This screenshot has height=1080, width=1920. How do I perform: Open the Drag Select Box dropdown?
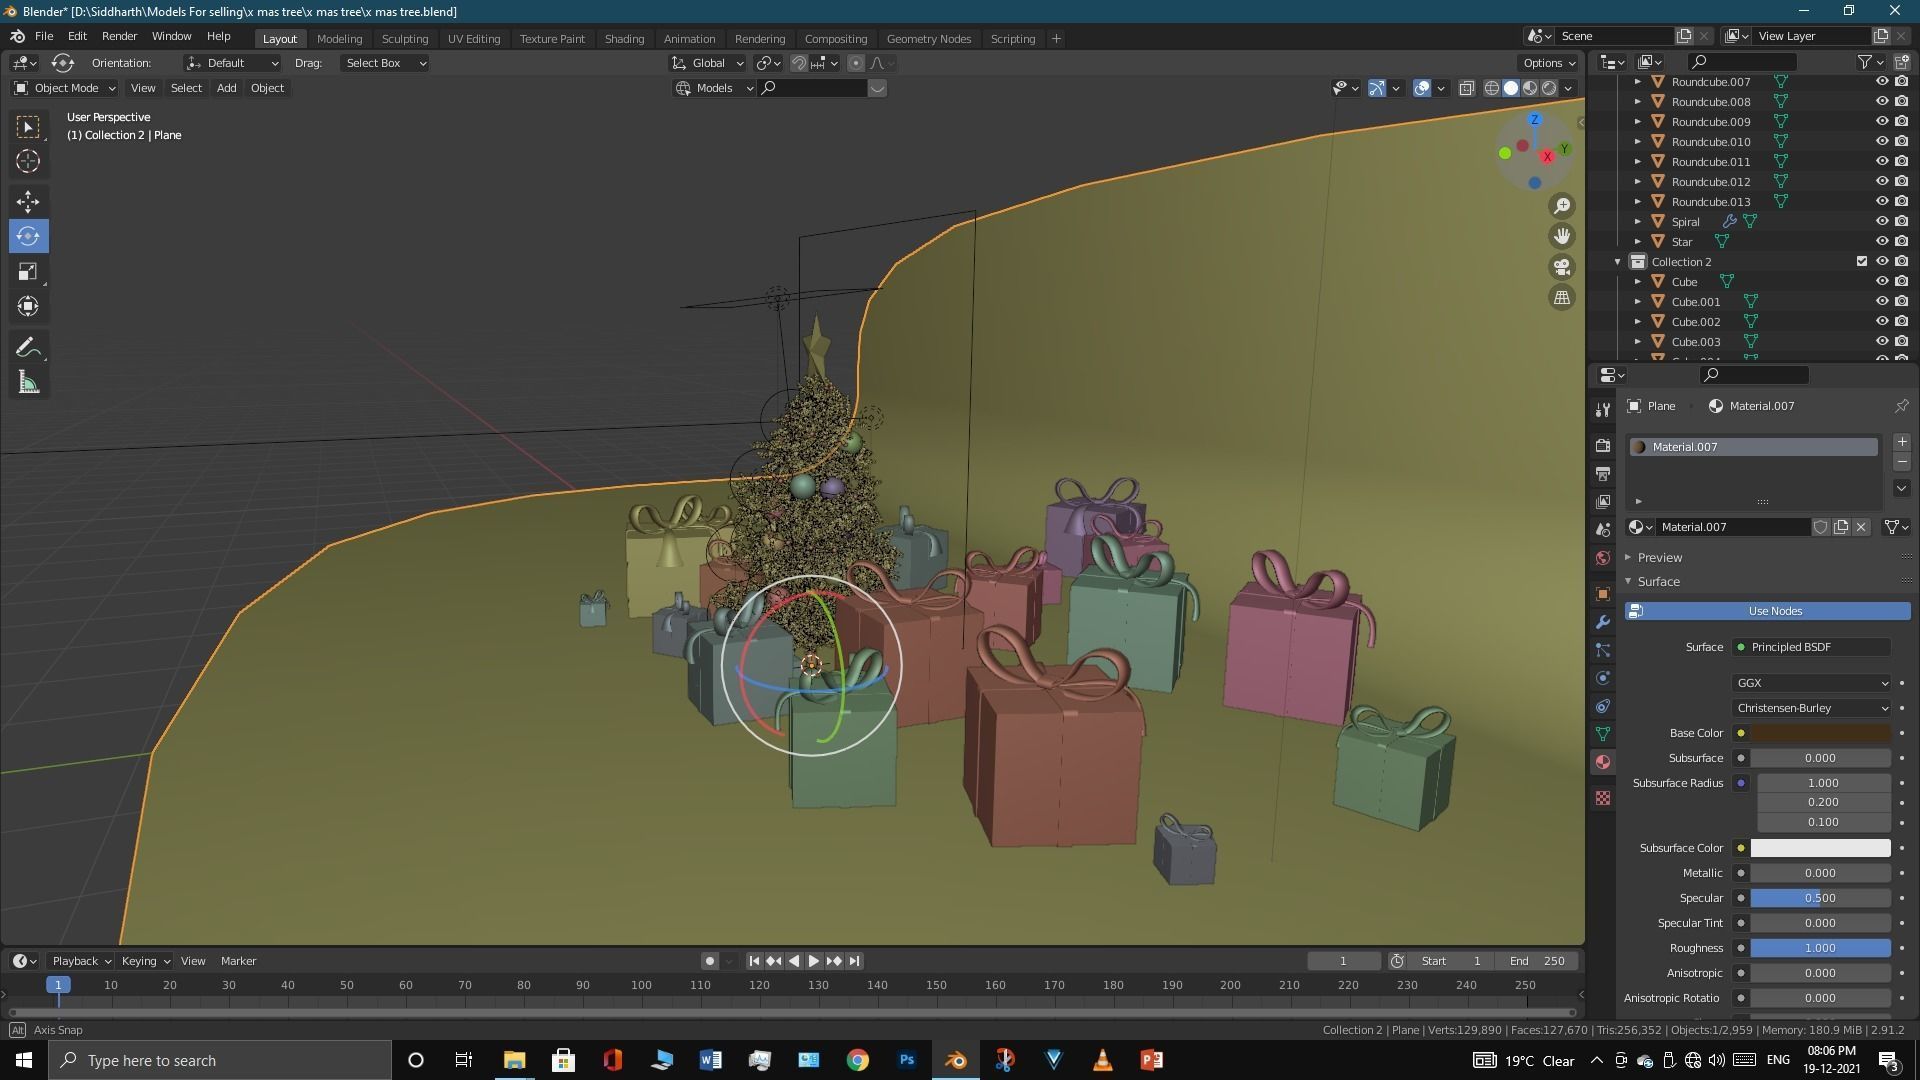coord(385,63)
